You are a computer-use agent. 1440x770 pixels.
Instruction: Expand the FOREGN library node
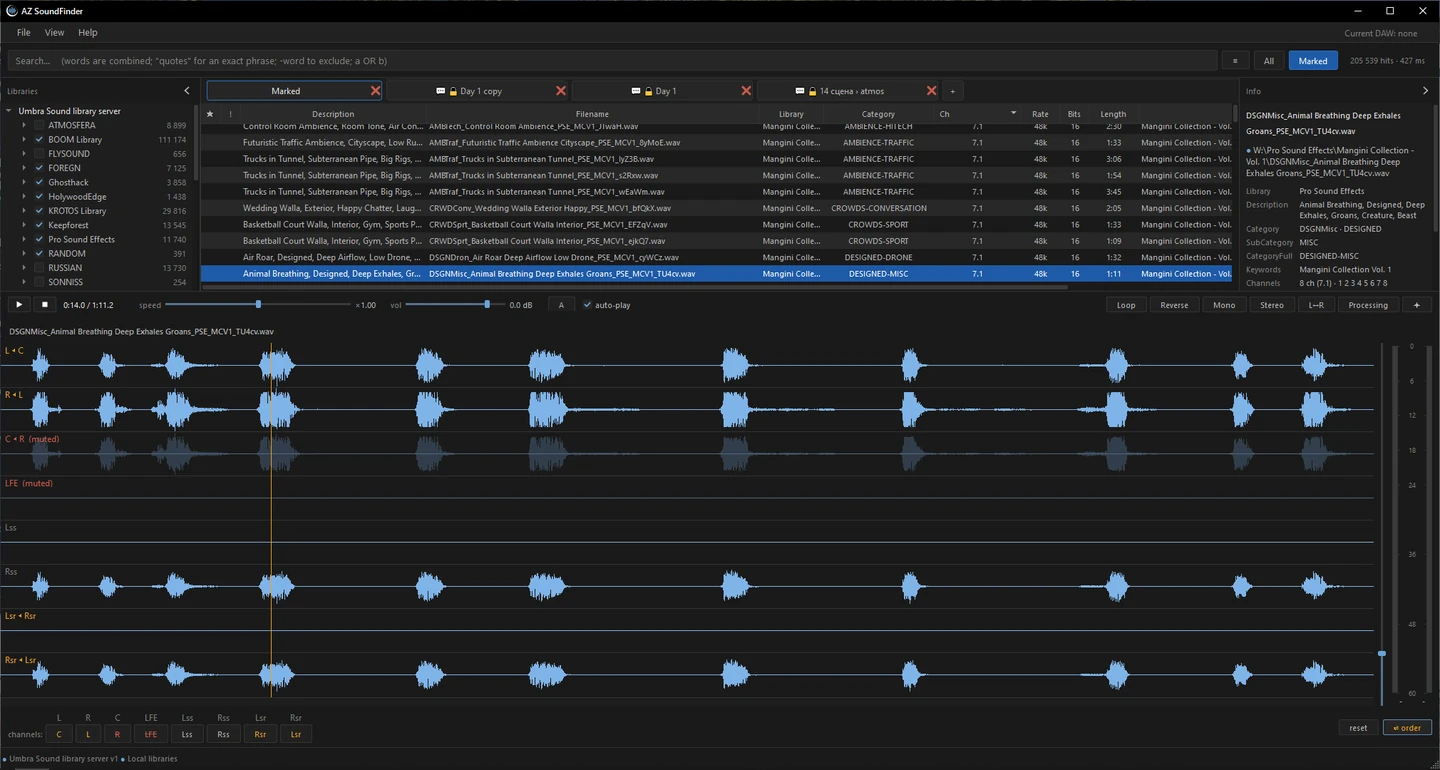click(24, 168)
